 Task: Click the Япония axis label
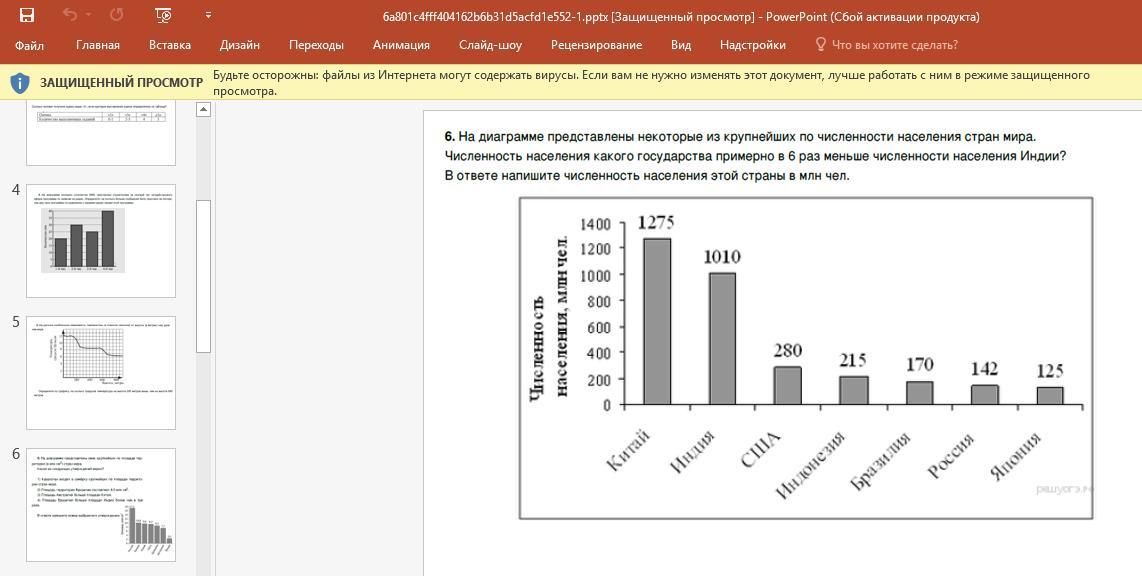pyautogui.click(x=1016, y=456)
